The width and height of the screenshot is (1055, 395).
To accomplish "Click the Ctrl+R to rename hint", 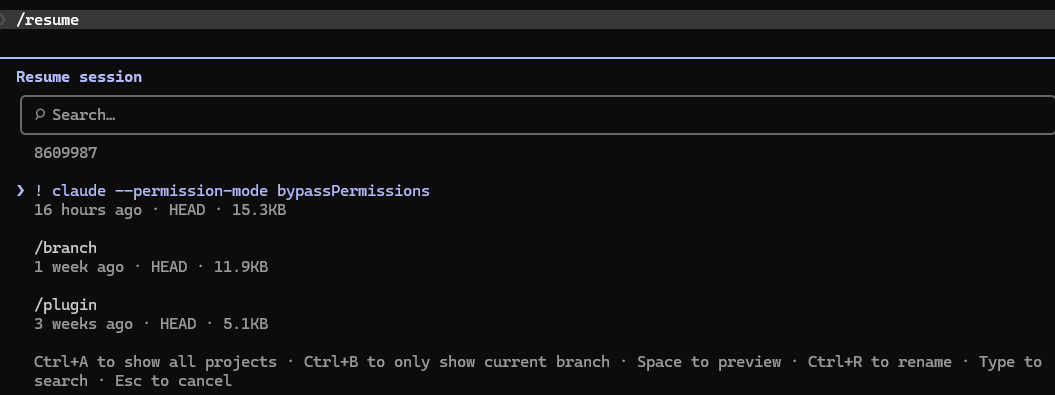I will 880,362.
